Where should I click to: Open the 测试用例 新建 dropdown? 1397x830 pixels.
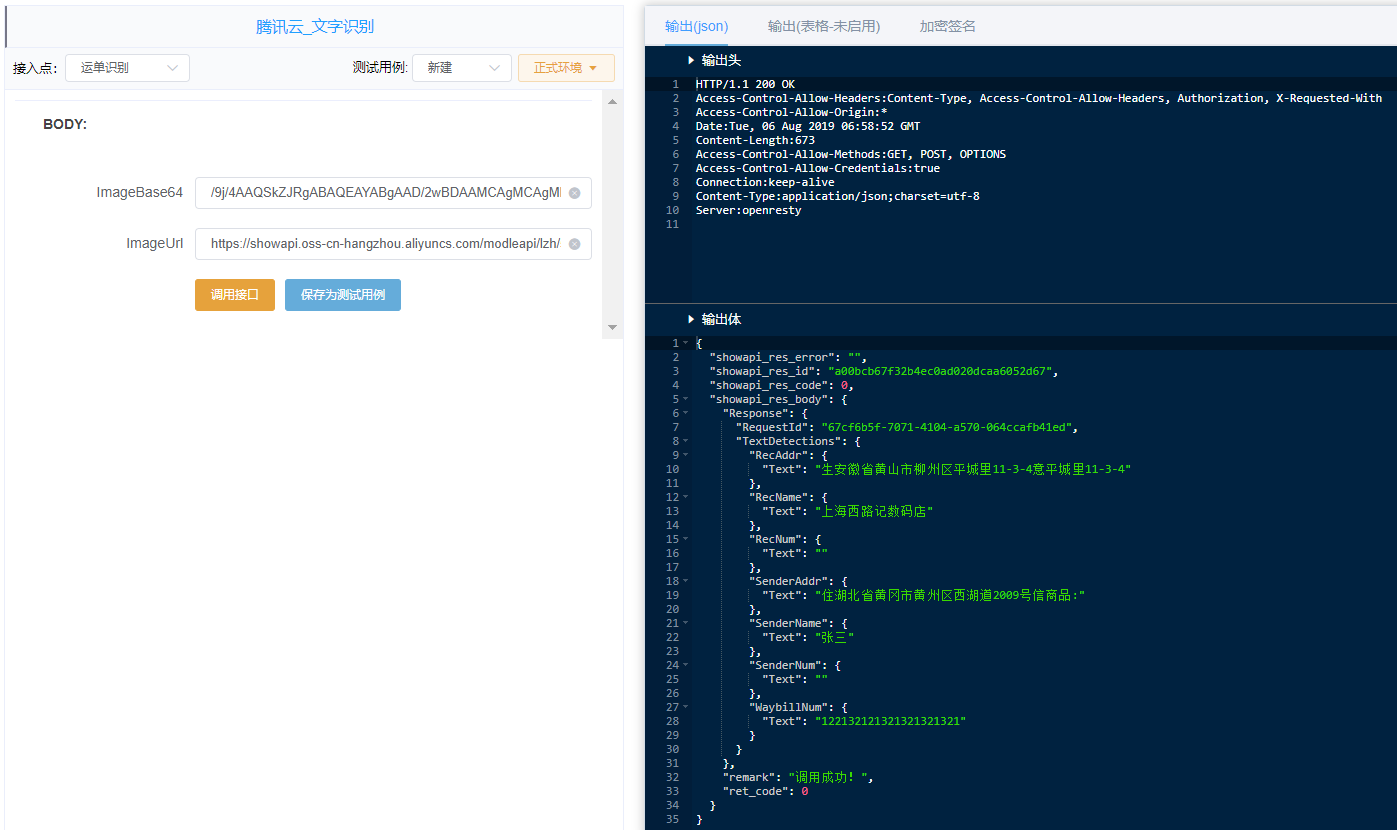461,68
